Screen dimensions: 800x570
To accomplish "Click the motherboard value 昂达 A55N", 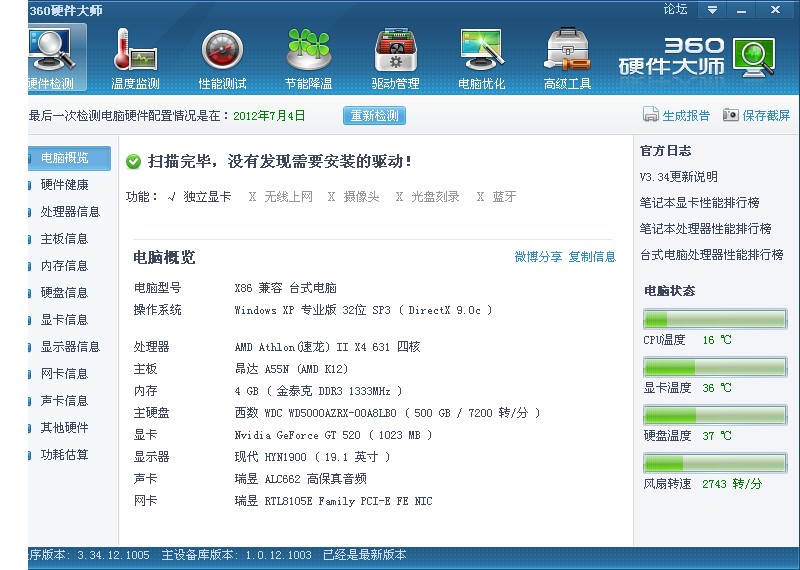I will pos(291,369).
